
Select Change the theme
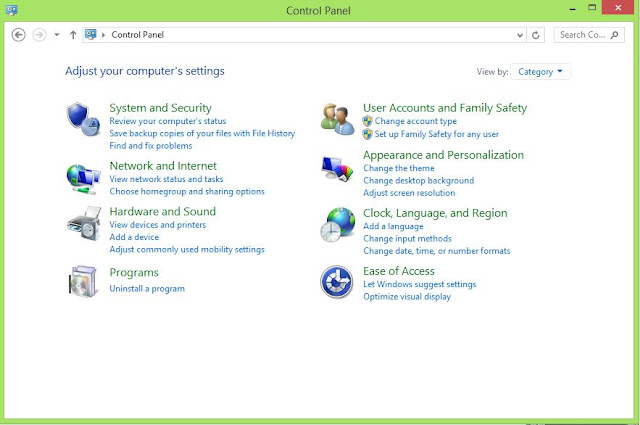coord(399,168)
